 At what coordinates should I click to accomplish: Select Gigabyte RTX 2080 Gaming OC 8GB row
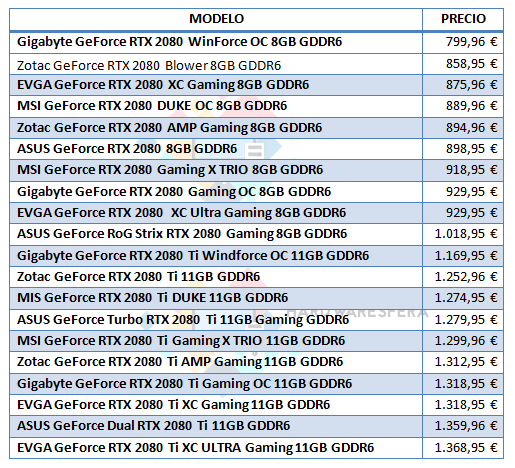pos(256,192)
